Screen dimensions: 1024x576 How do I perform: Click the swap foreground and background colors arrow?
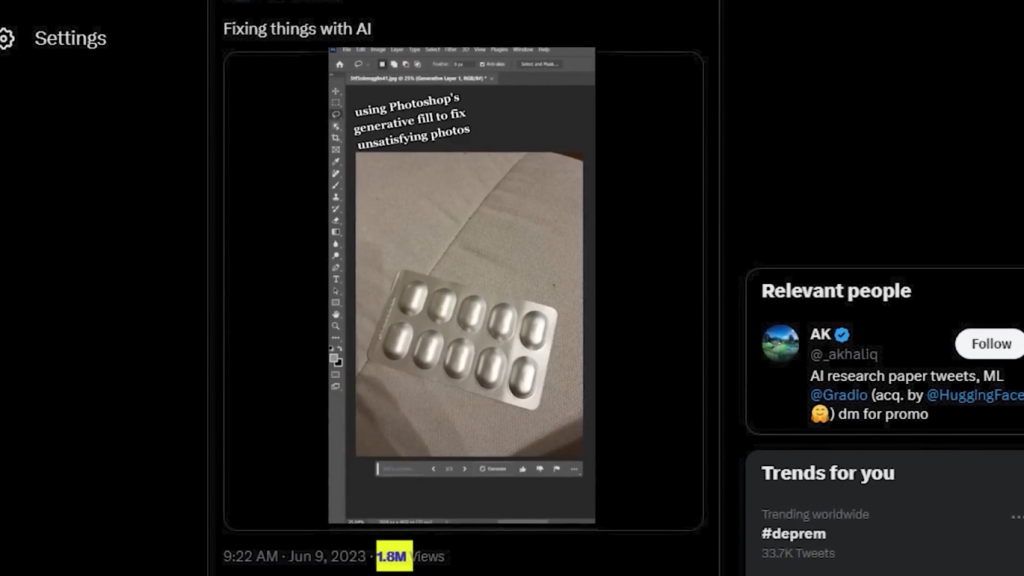pyautogui.click(x=340, y=348)
